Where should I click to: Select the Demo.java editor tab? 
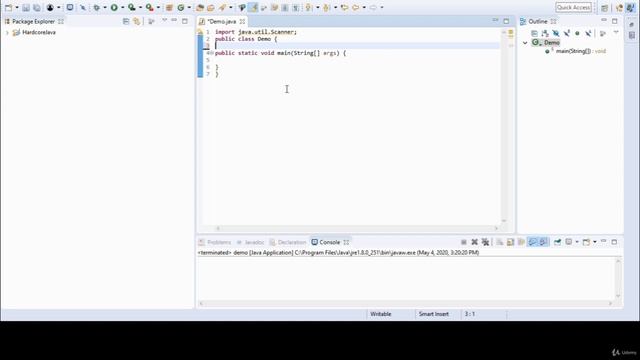click(x=222, y=21)
